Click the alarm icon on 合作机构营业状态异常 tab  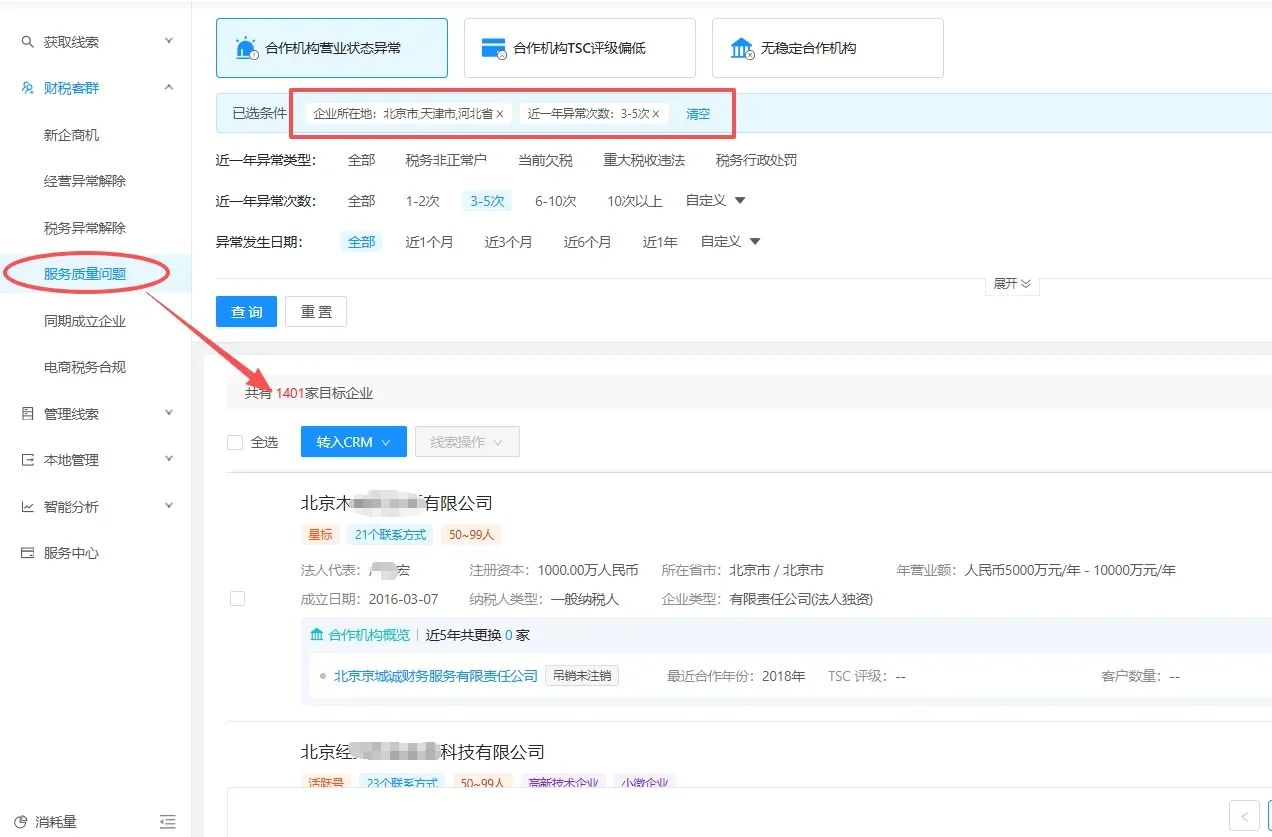click(246, 48)
